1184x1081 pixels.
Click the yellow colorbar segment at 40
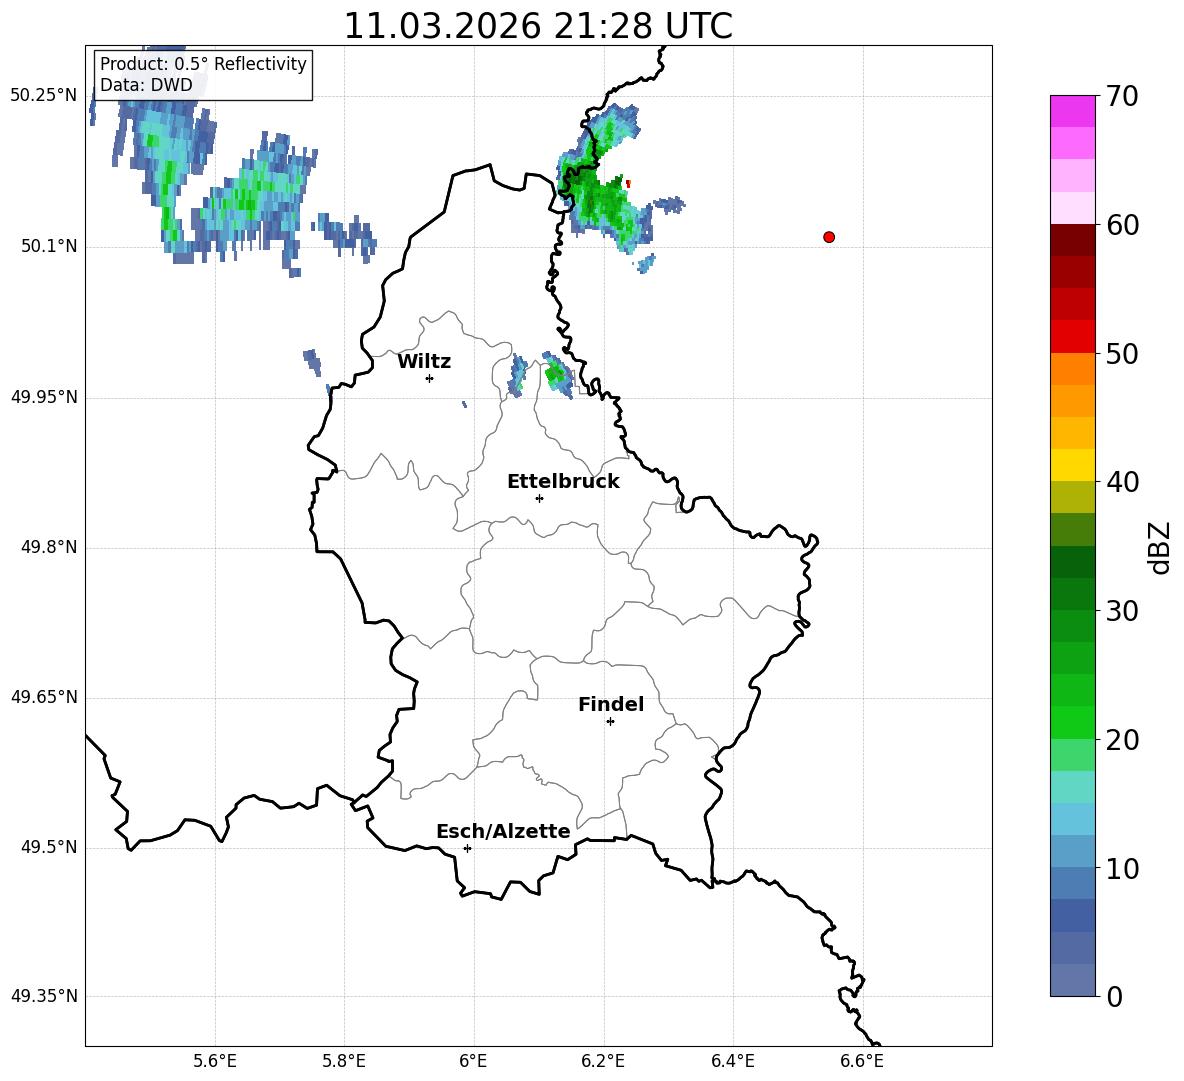pos(1072,465)
